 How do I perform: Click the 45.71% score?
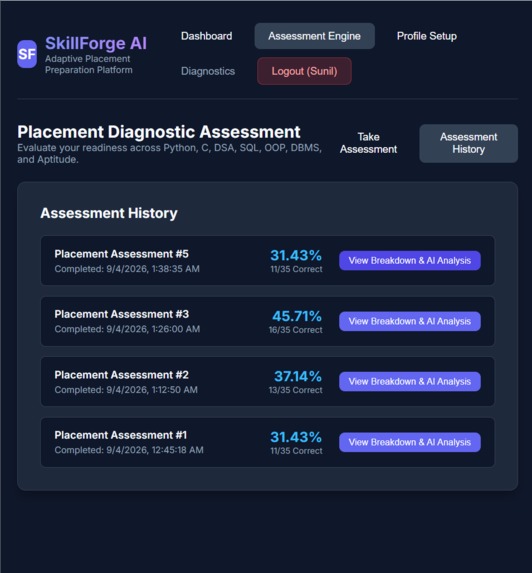297,316
